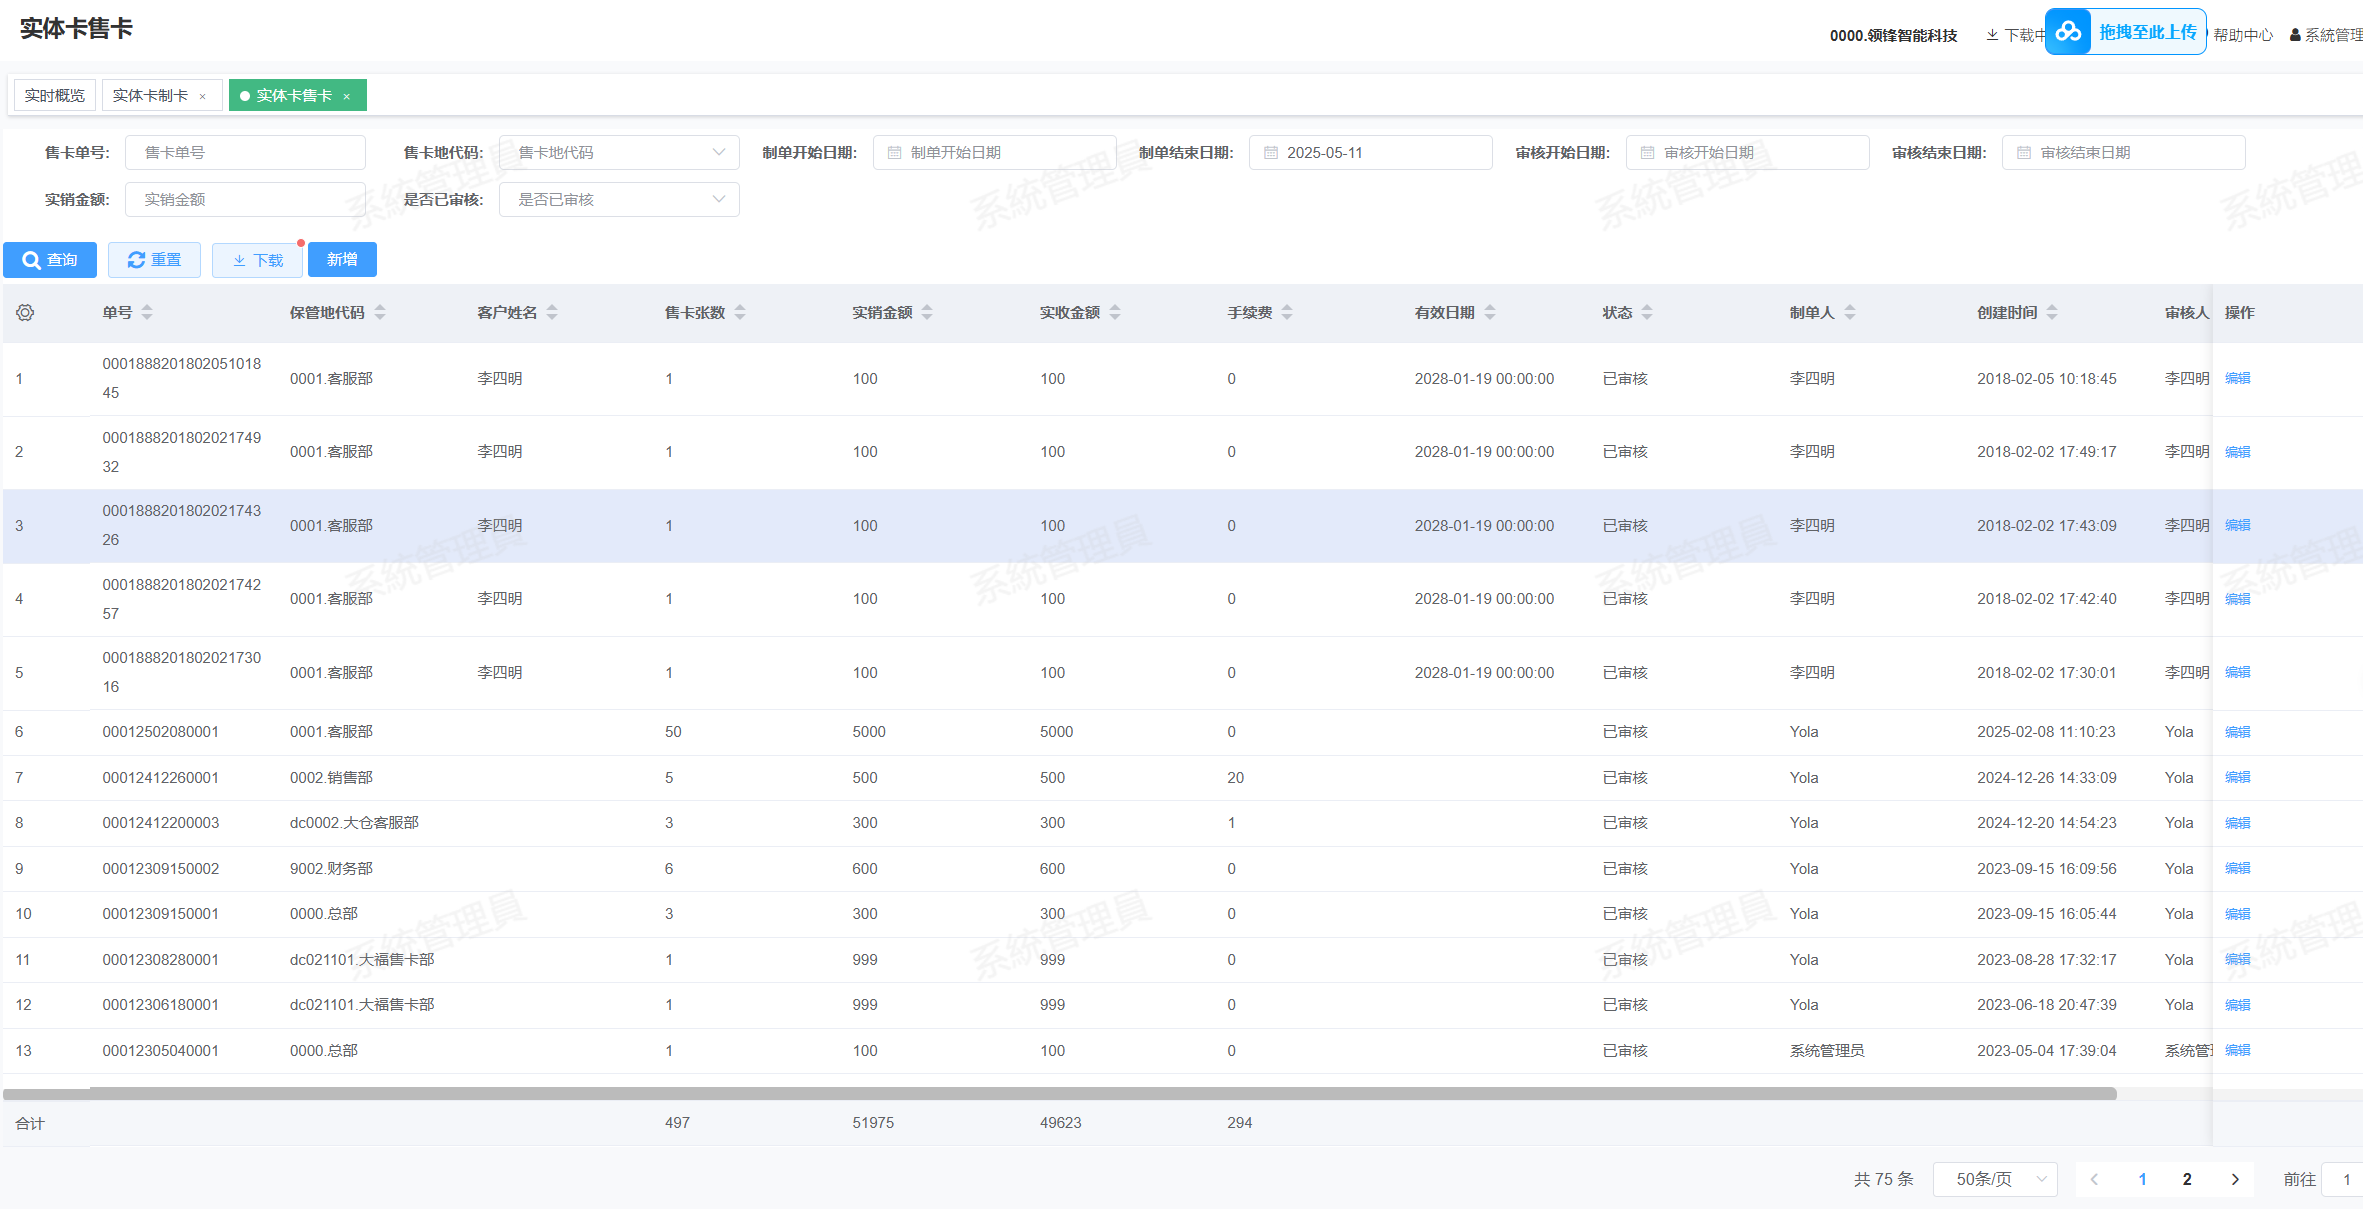Screen dimensions: 2363x1209
Task: Go to page 2 of results
Action: pos(2187,1179)
